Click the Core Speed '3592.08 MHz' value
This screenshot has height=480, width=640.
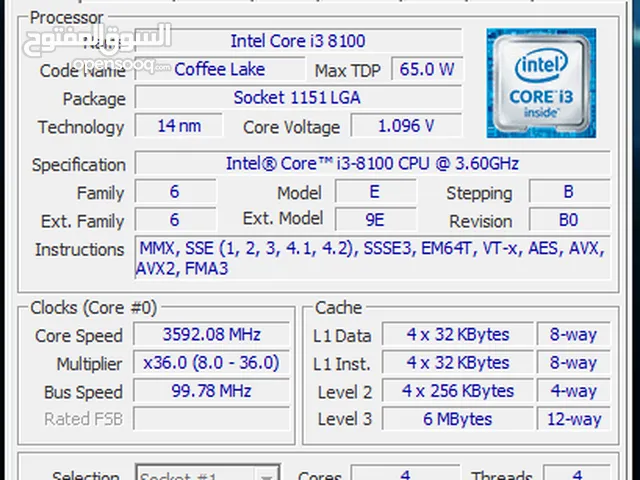pyautogui.click(x=211, y=334)
